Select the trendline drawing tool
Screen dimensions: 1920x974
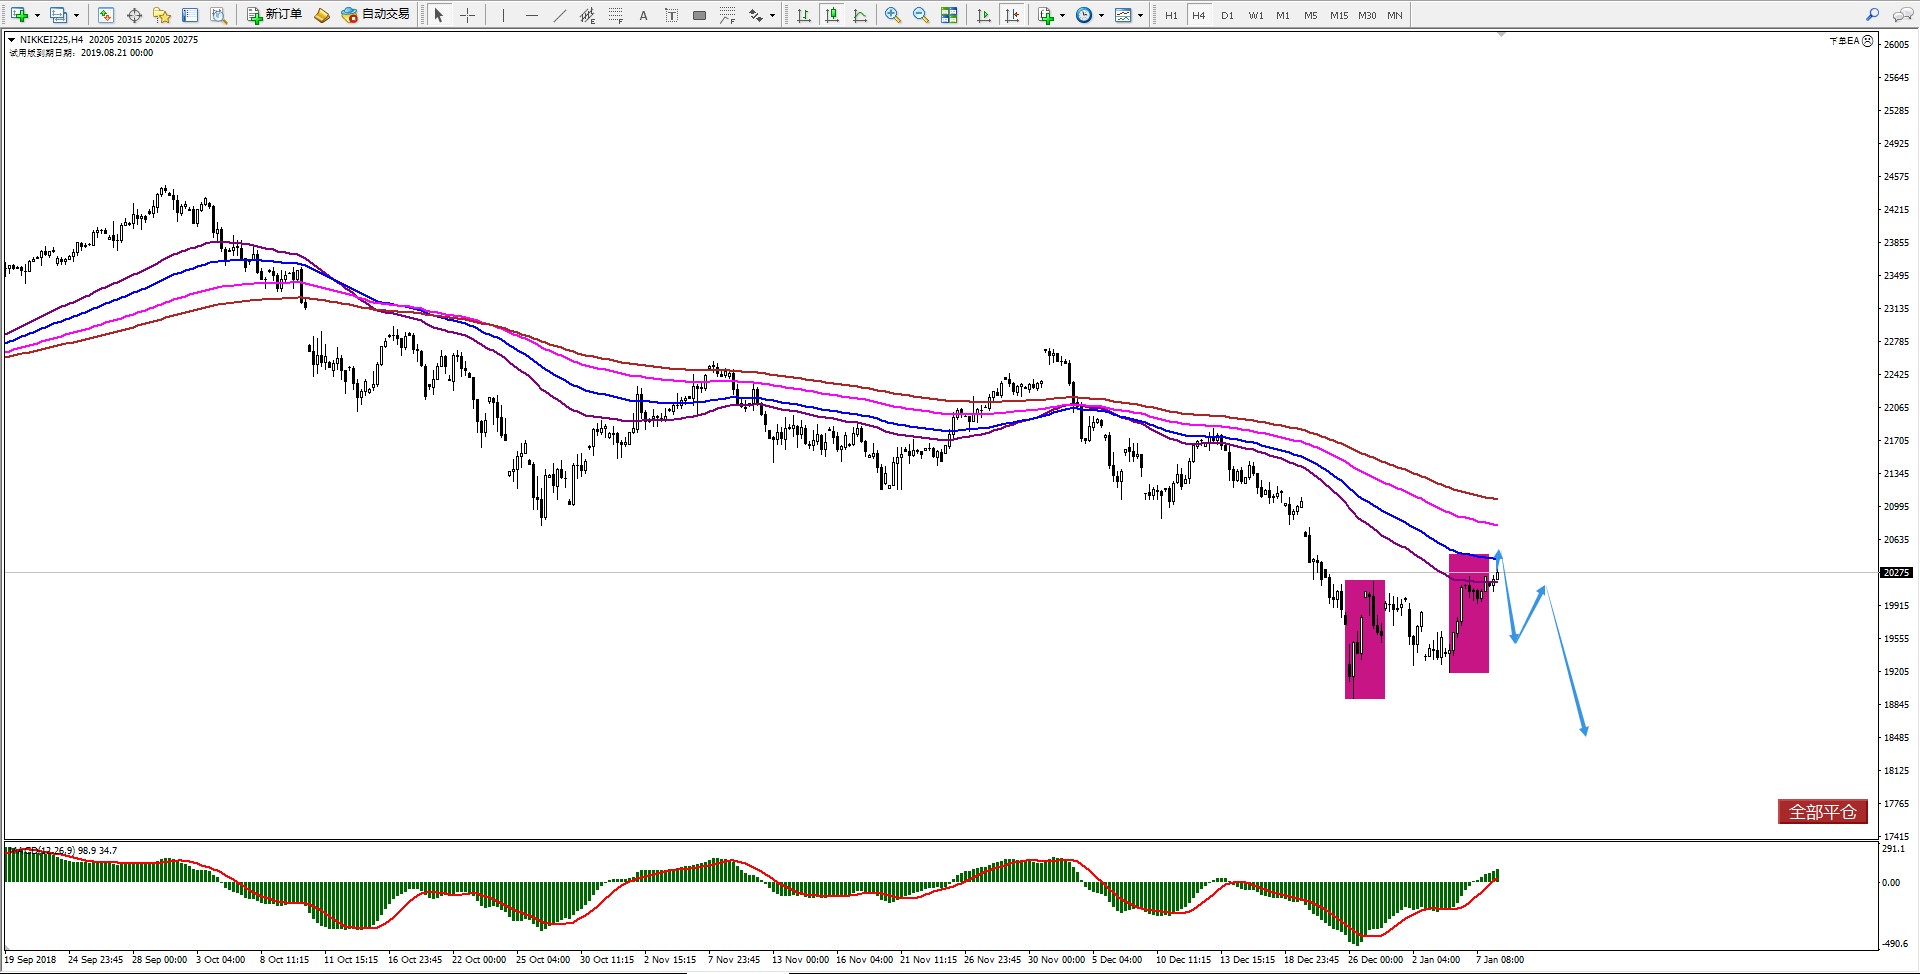[x=559, y=15]
